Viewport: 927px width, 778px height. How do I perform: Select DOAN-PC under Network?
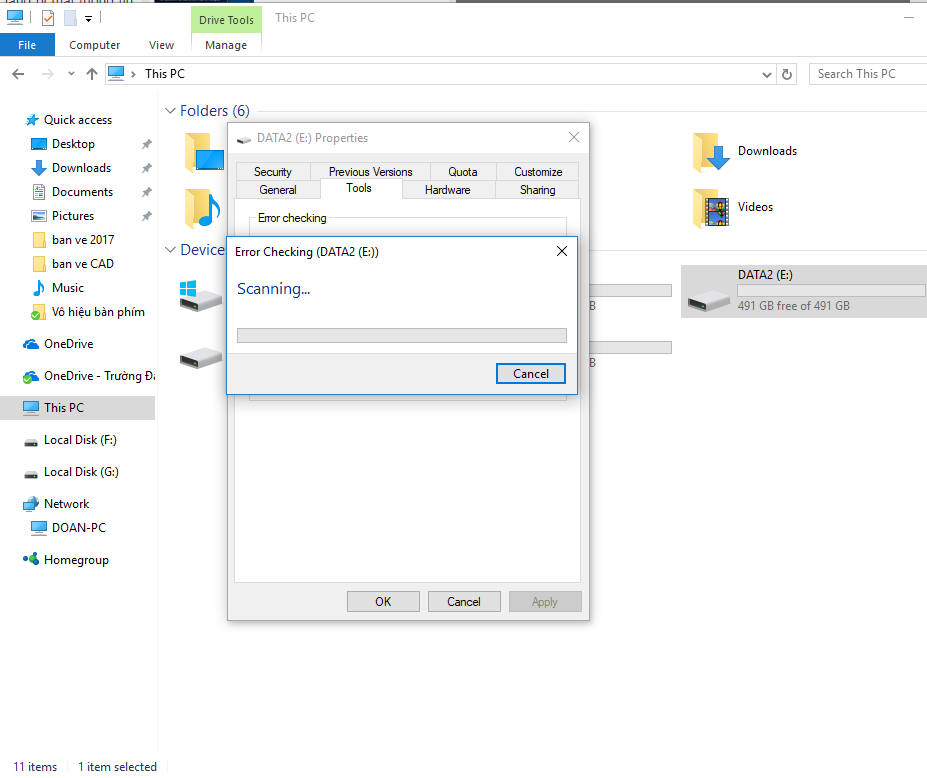pos(79,528)
